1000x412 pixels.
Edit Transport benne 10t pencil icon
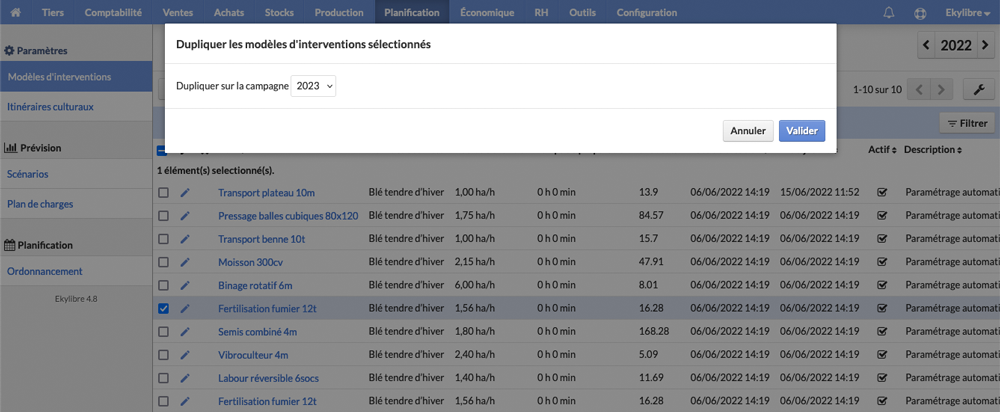(185, 239)
